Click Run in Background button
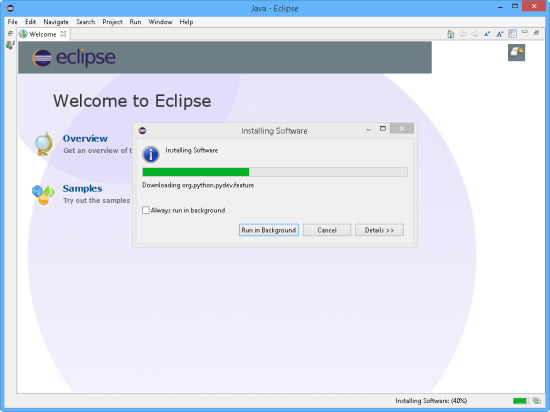Viewport: 550px width, 412px height. [x=269, y=230]
